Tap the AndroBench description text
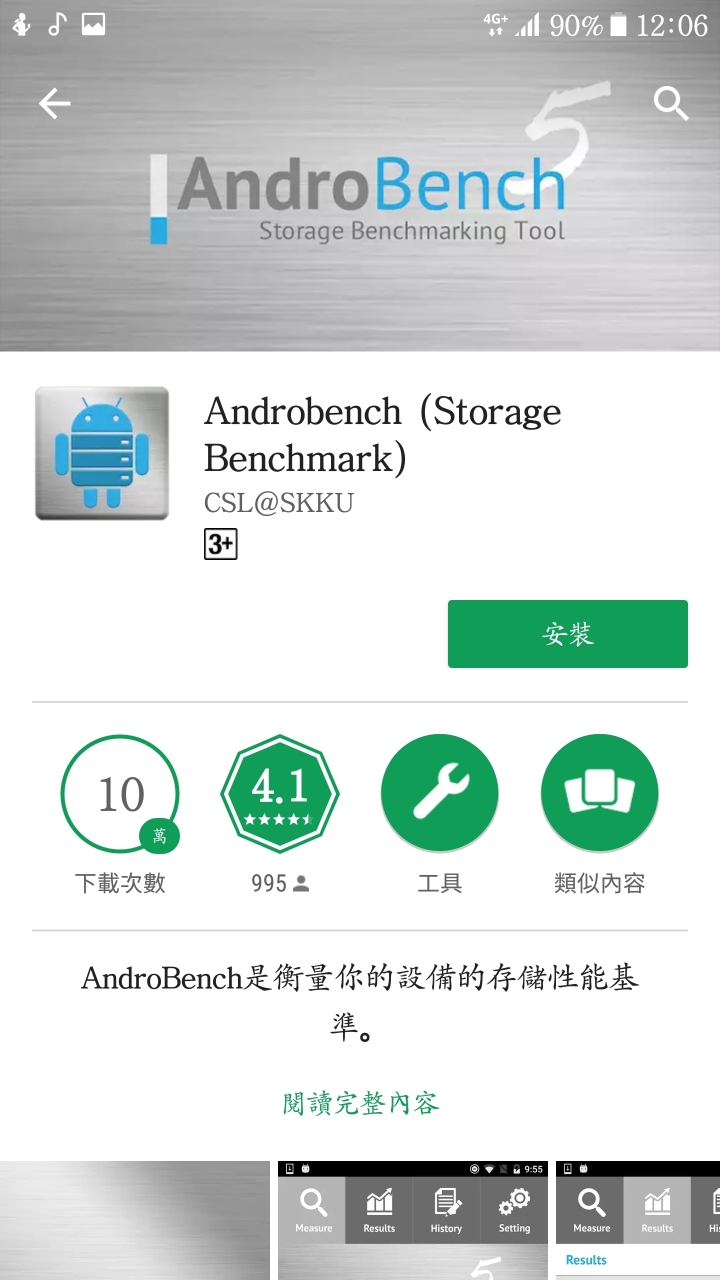 [x=360, y=1002]
